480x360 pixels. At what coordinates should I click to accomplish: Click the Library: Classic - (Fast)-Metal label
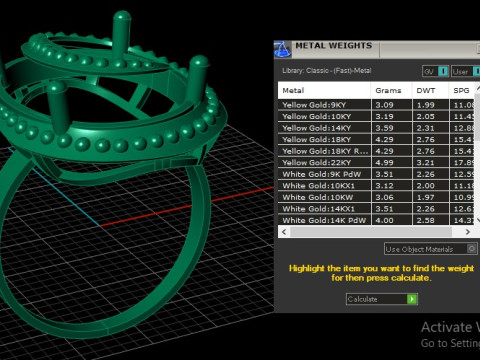pos(327,71)
